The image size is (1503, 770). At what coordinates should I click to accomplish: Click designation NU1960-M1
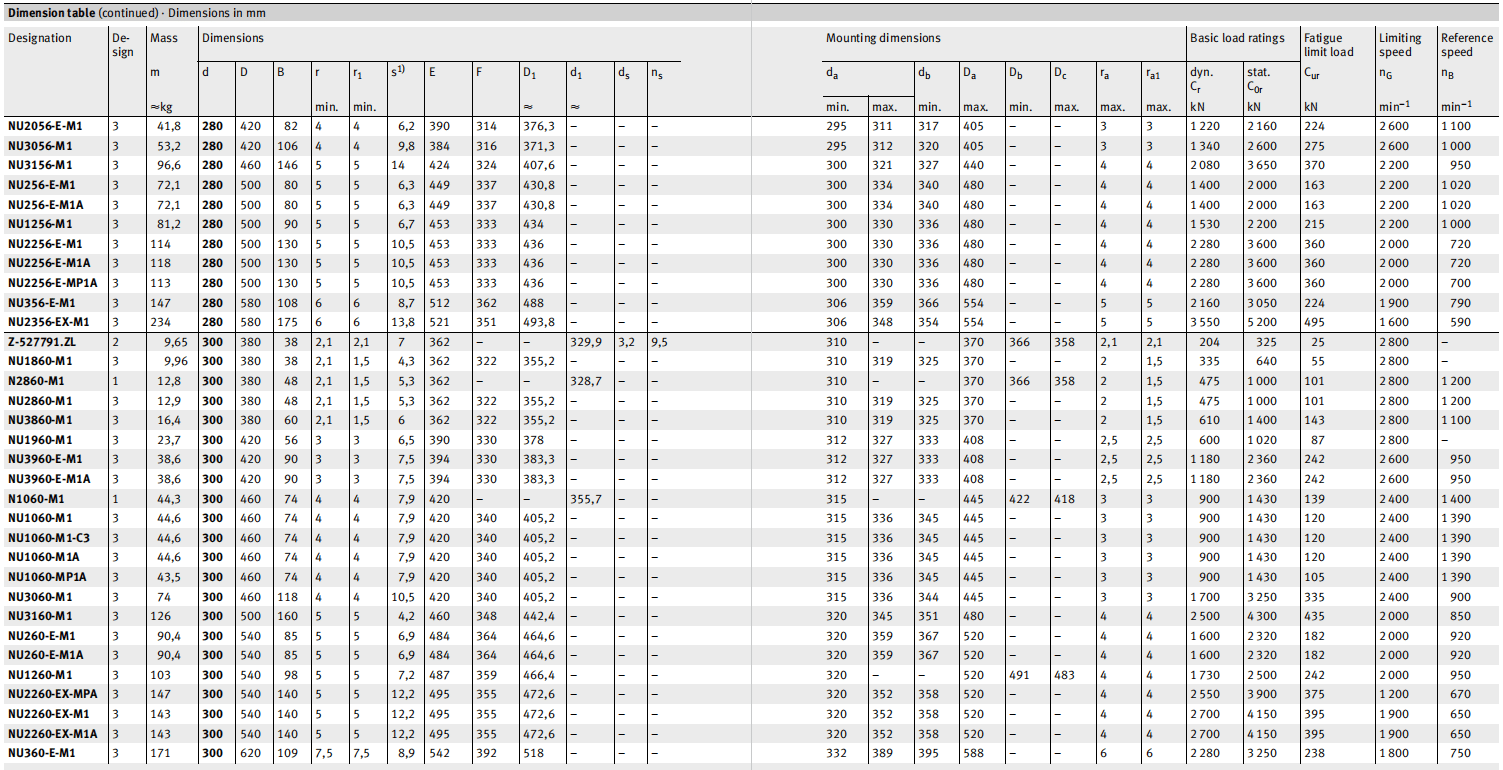coord(39,439)
